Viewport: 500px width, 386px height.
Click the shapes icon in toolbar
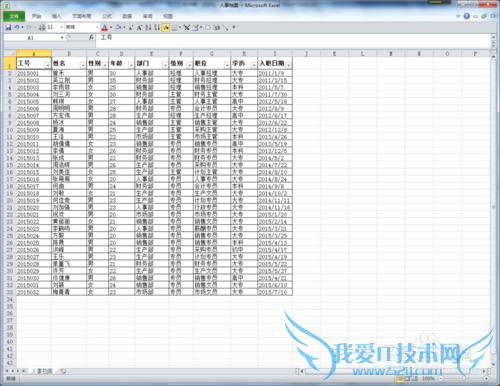point(208,27)
